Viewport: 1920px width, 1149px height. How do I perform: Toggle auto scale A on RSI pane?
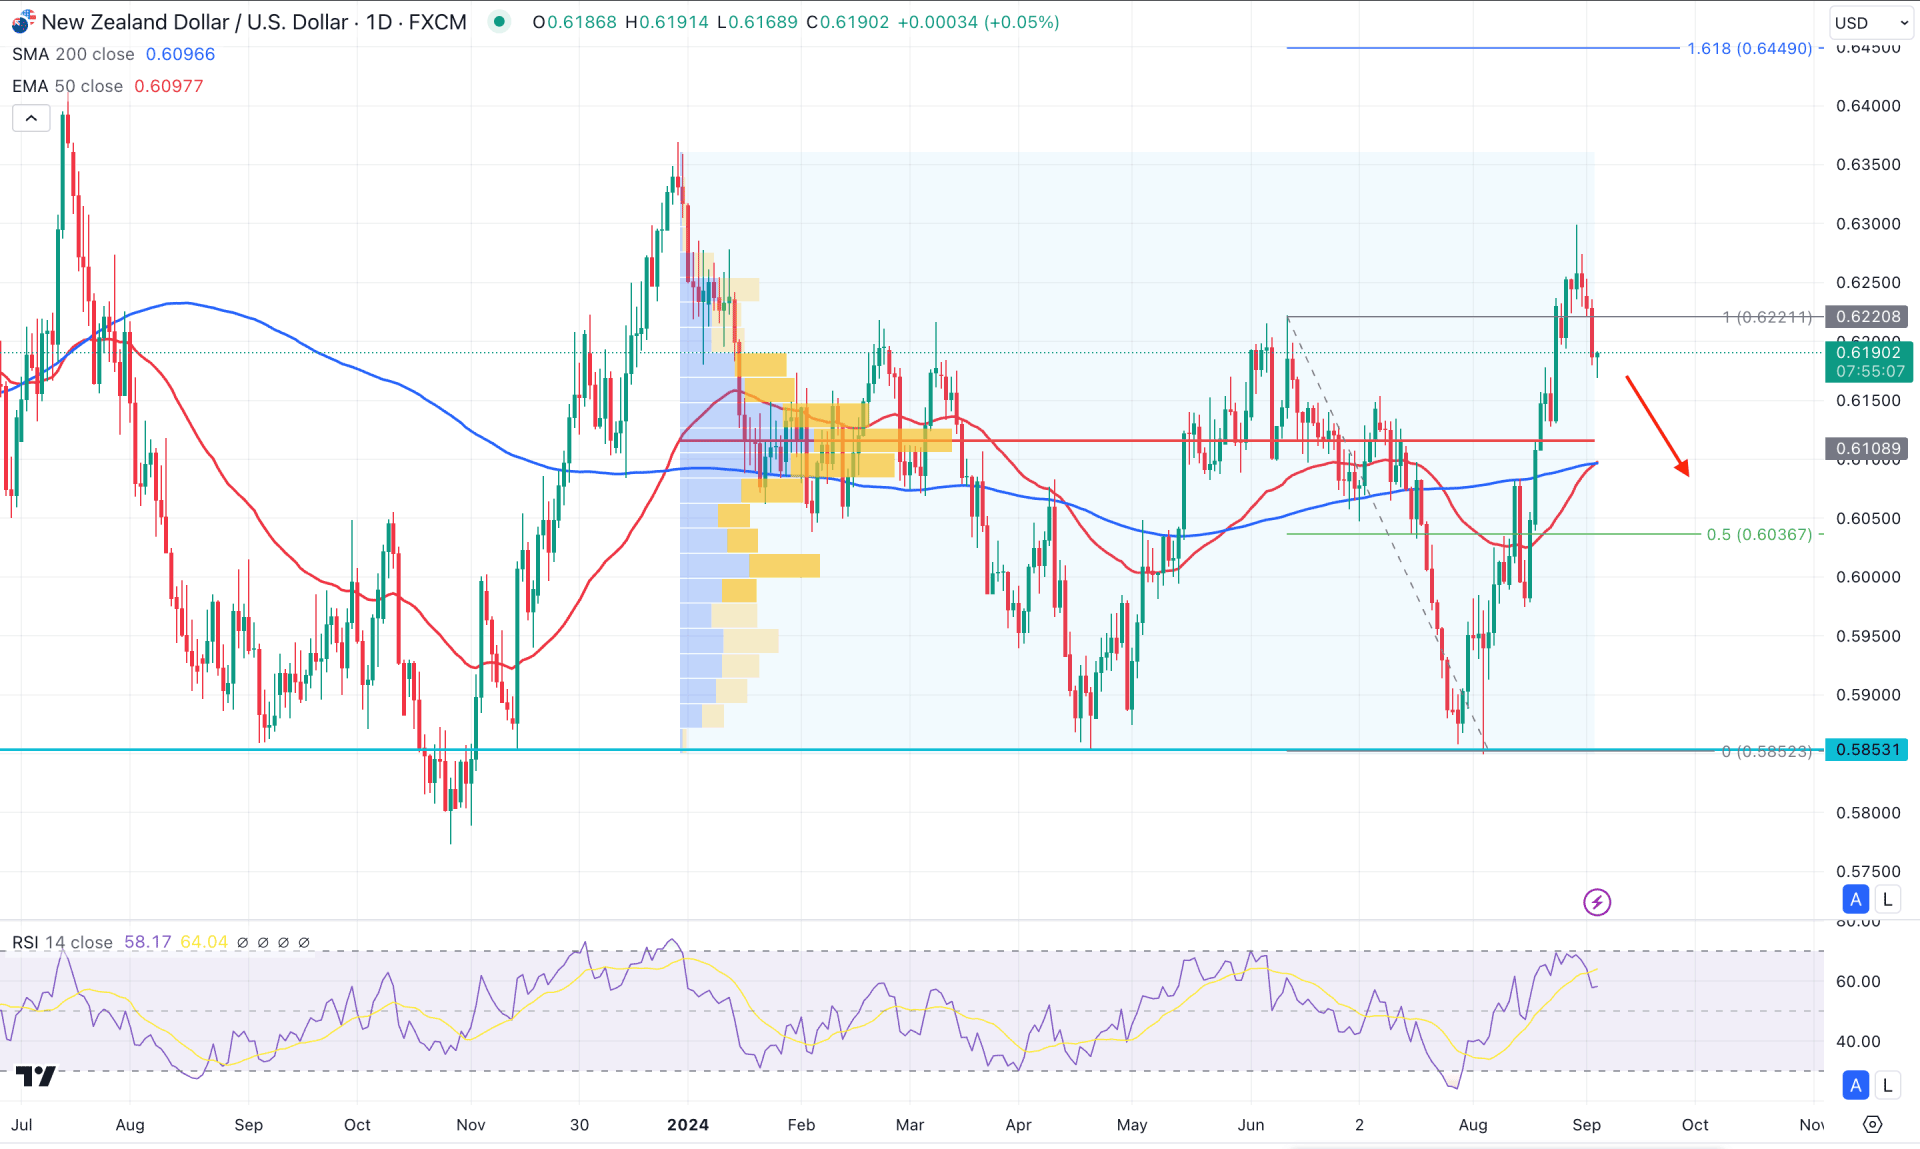(1856, 1085)
